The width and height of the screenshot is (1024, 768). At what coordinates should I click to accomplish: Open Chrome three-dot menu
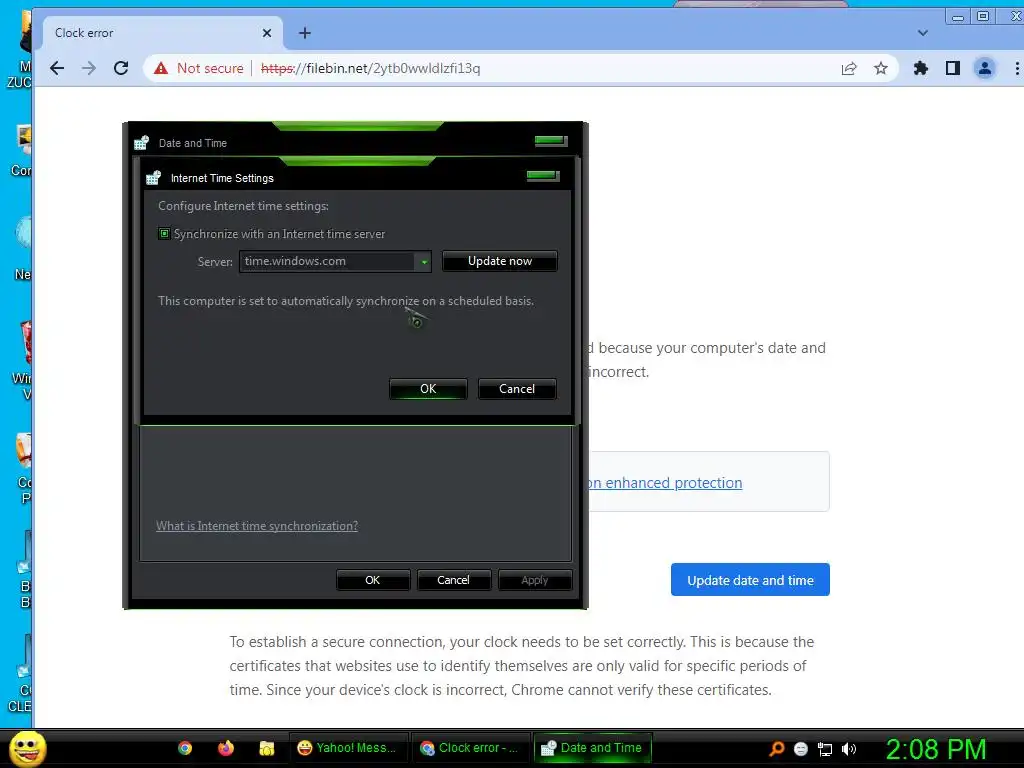point(1017,69)
